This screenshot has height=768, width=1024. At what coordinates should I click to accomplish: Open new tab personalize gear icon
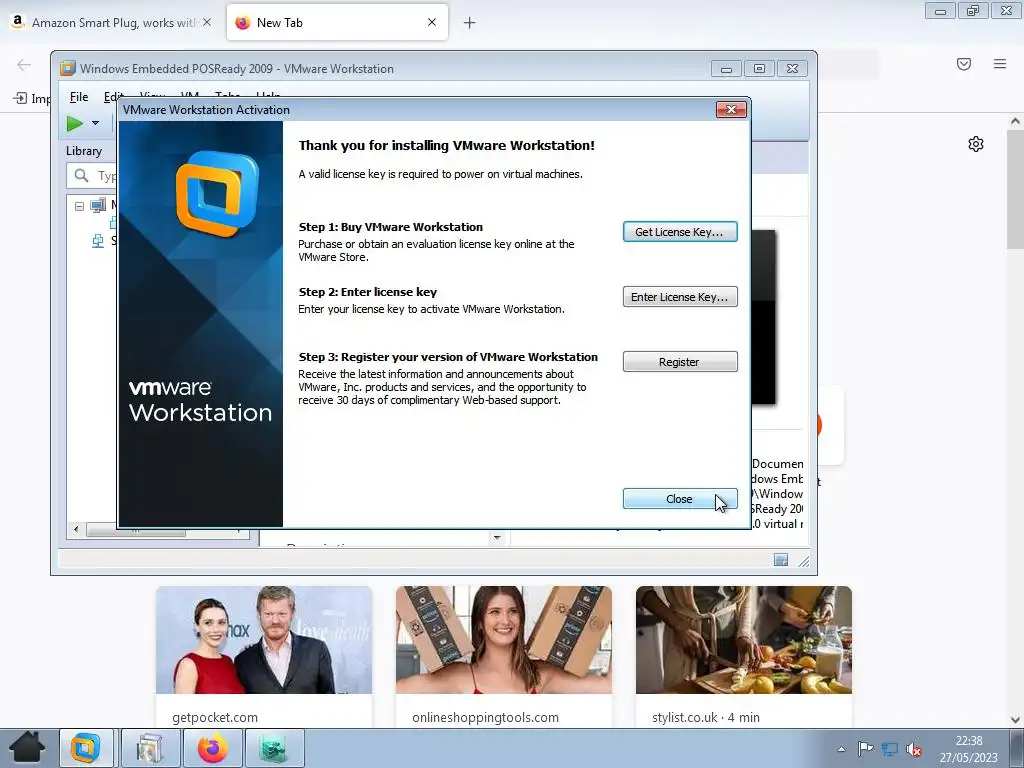(976, 144)
